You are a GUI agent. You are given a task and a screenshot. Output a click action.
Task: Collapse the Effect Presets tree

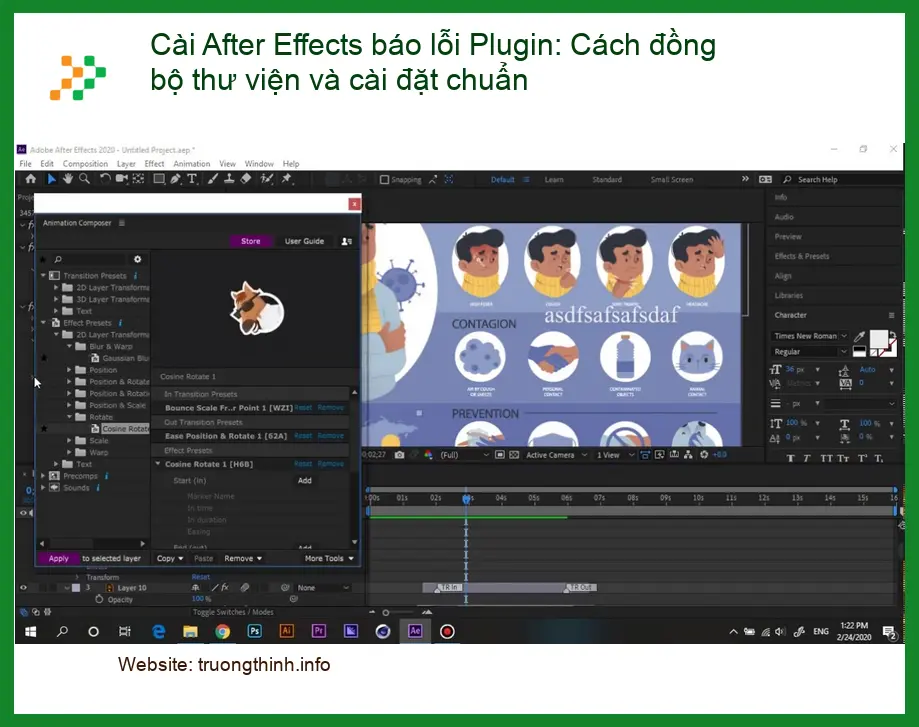[x=43, y=322]
